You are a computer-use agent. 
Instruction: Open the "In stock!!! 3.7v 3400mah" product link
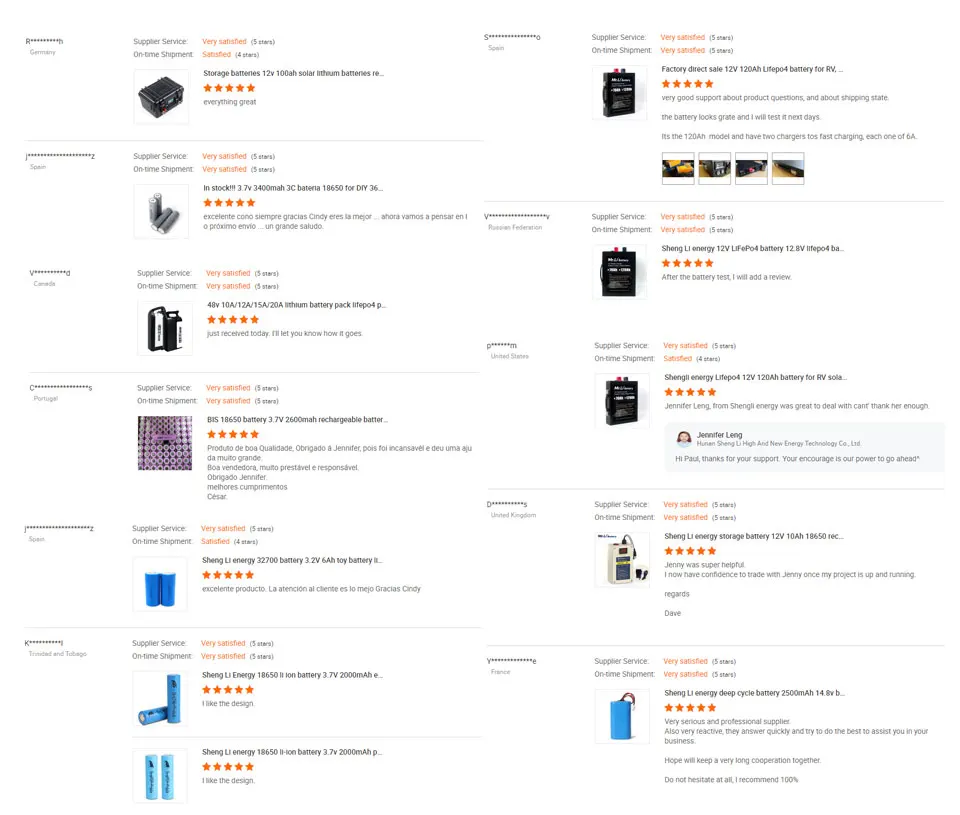pos(293,188)
